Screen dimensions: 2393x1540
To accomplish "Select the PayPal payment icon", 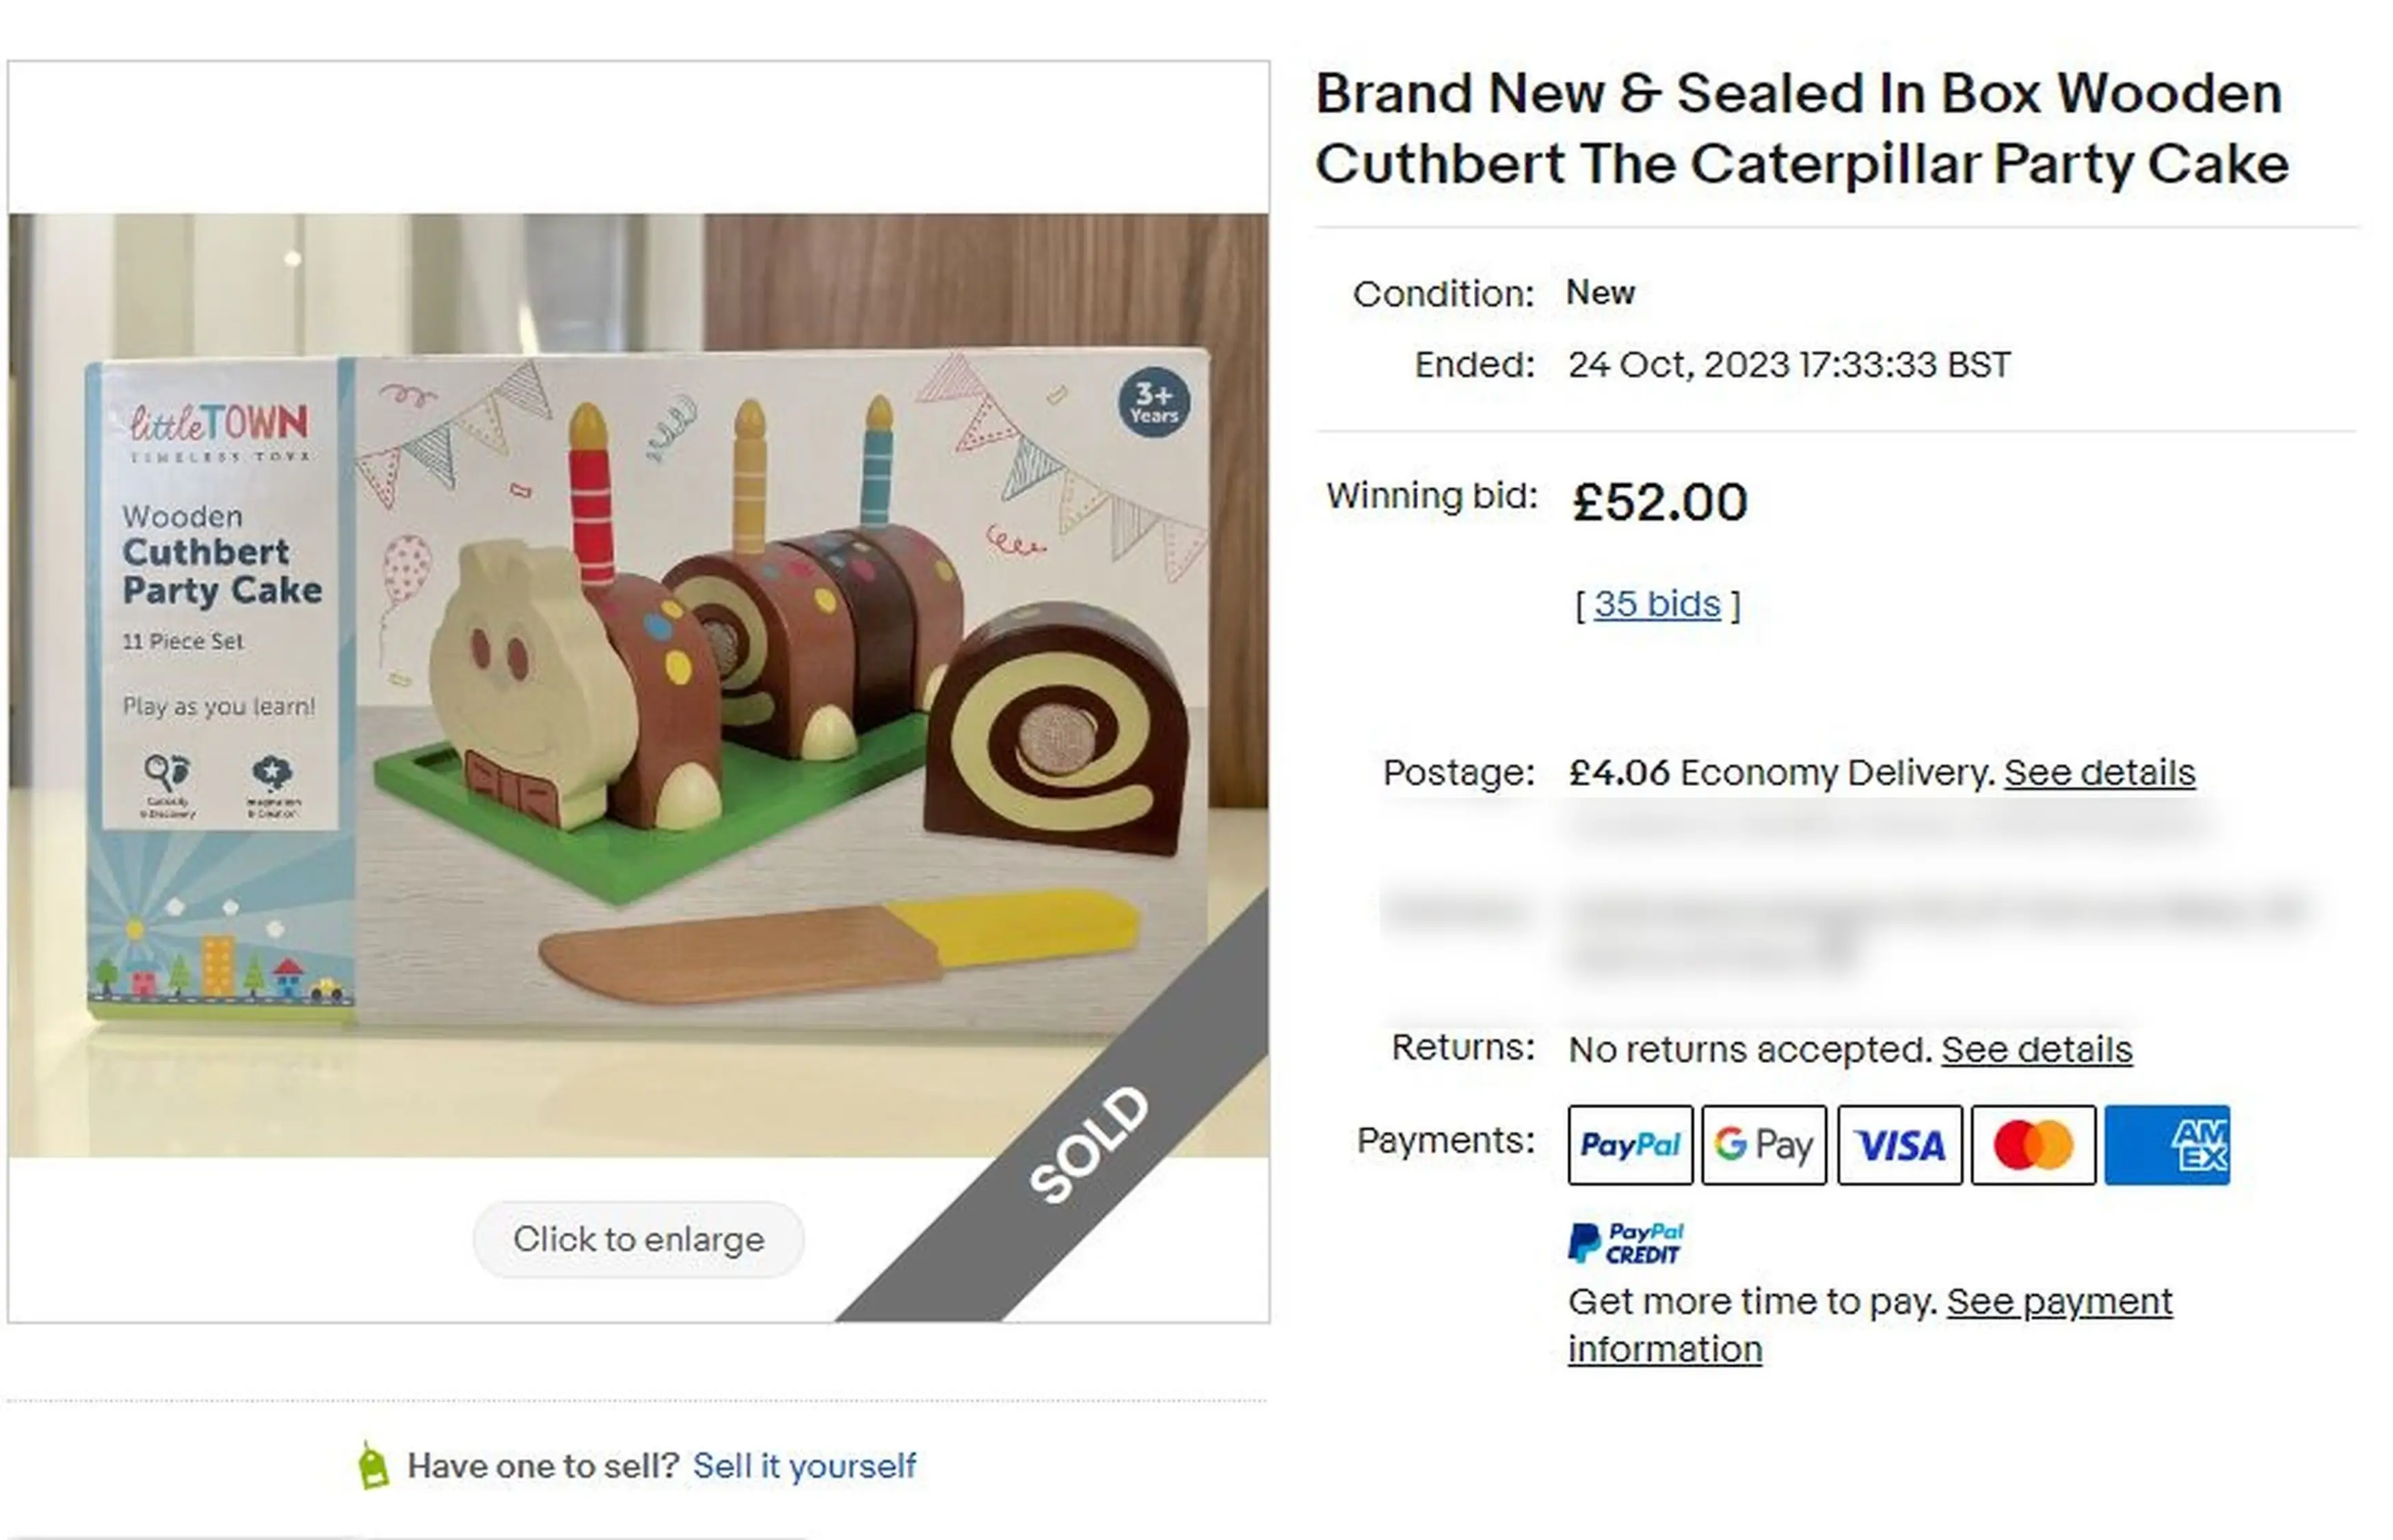I will click(1630, 1144).
